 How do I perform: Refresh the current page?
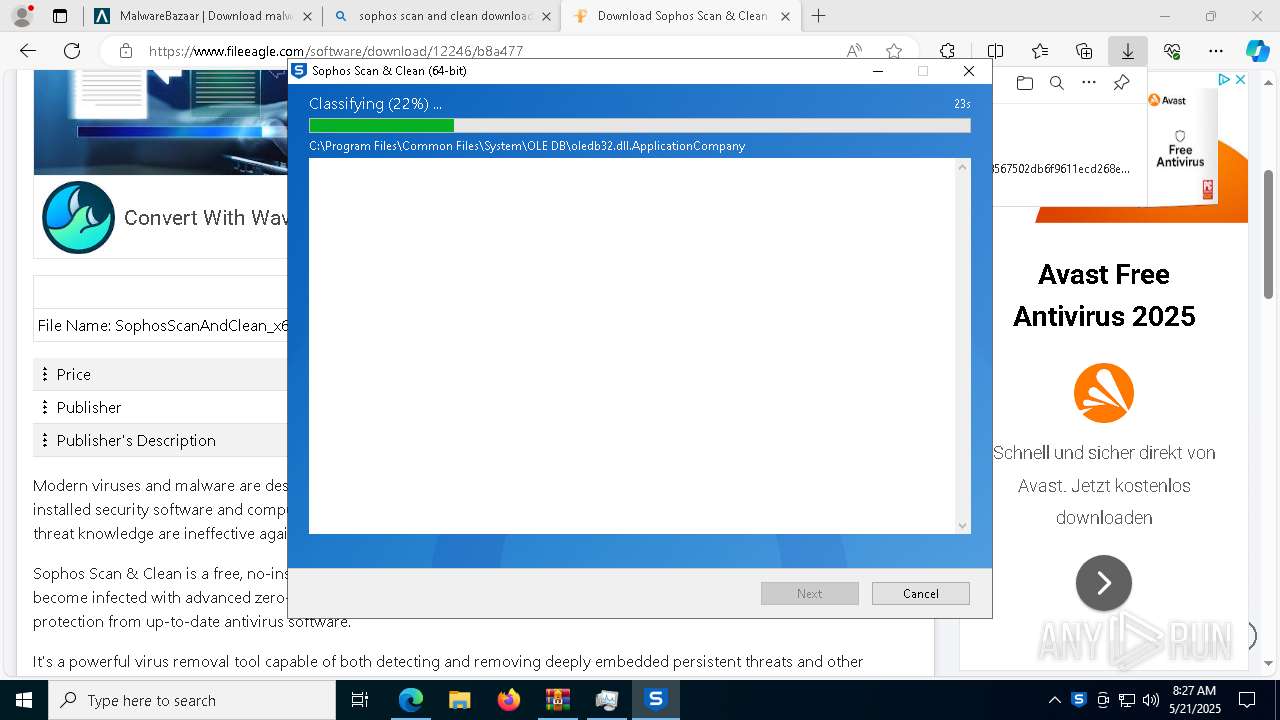pyautogui.click(x=72, y=51)
